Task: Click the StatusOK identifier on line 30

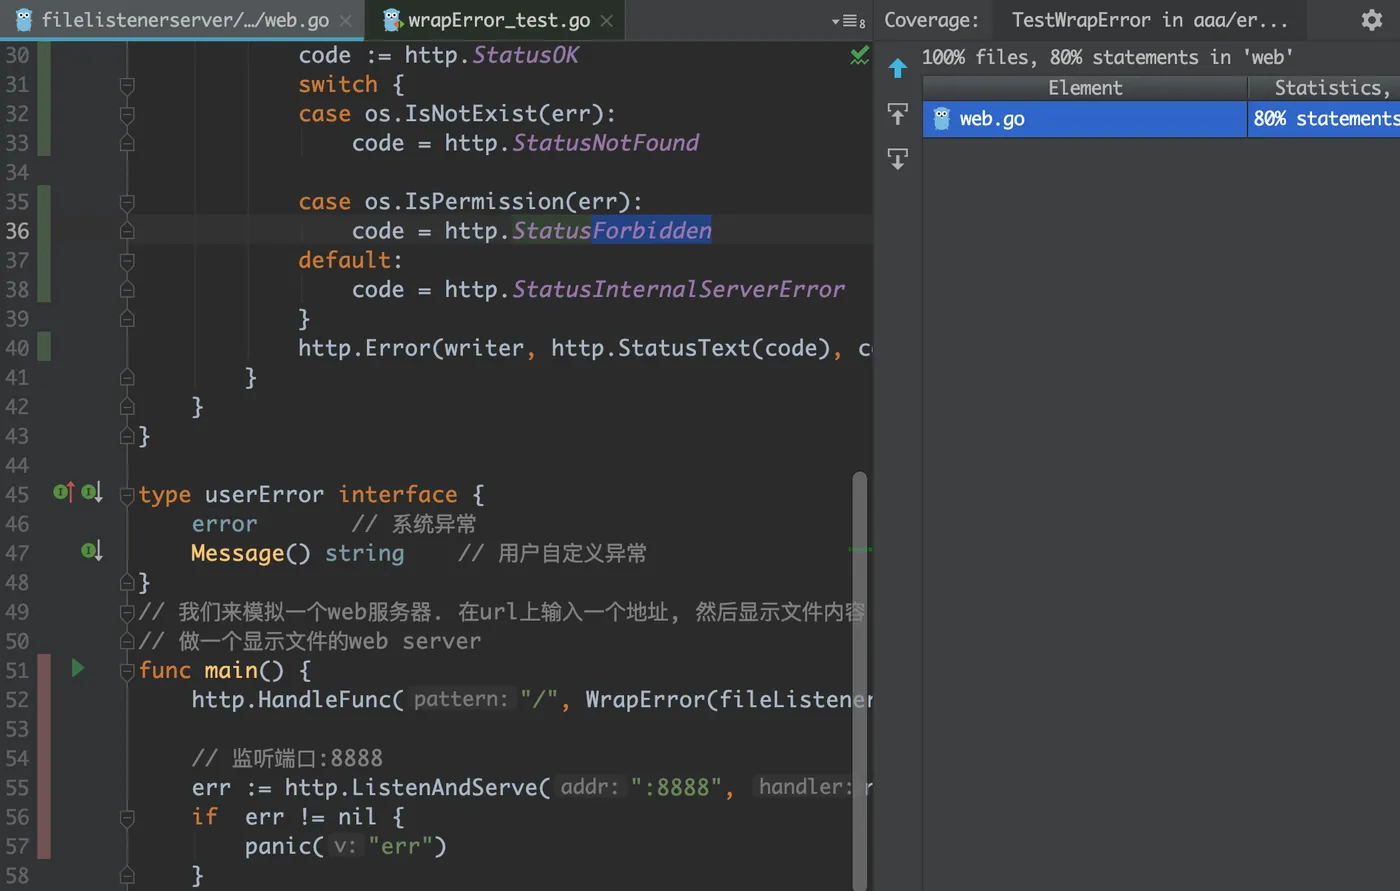Action: point(526,55)
